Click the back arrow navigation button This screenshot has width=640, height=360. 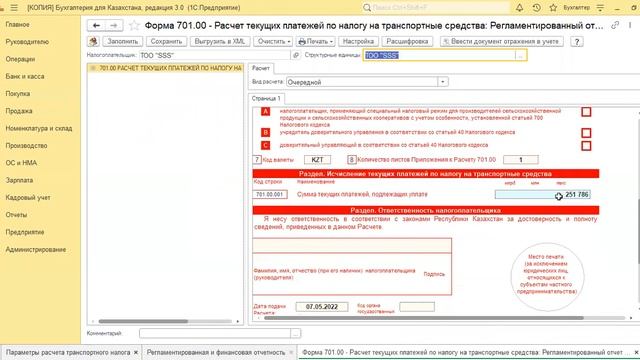click(96, 25)
